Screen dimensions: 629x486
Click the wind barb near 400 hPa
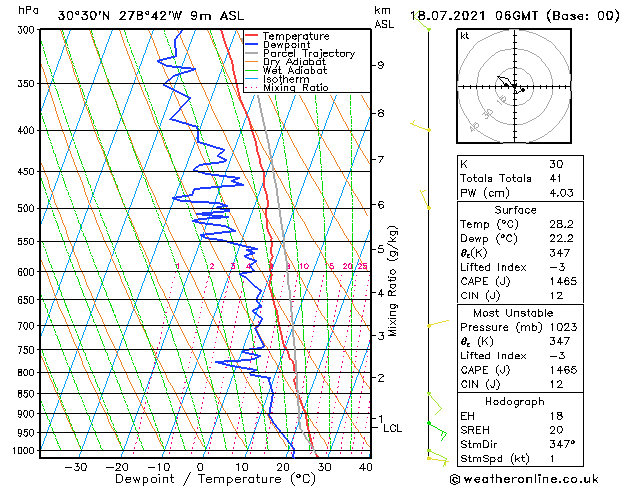pyautogui.click(x=420, y=127)
